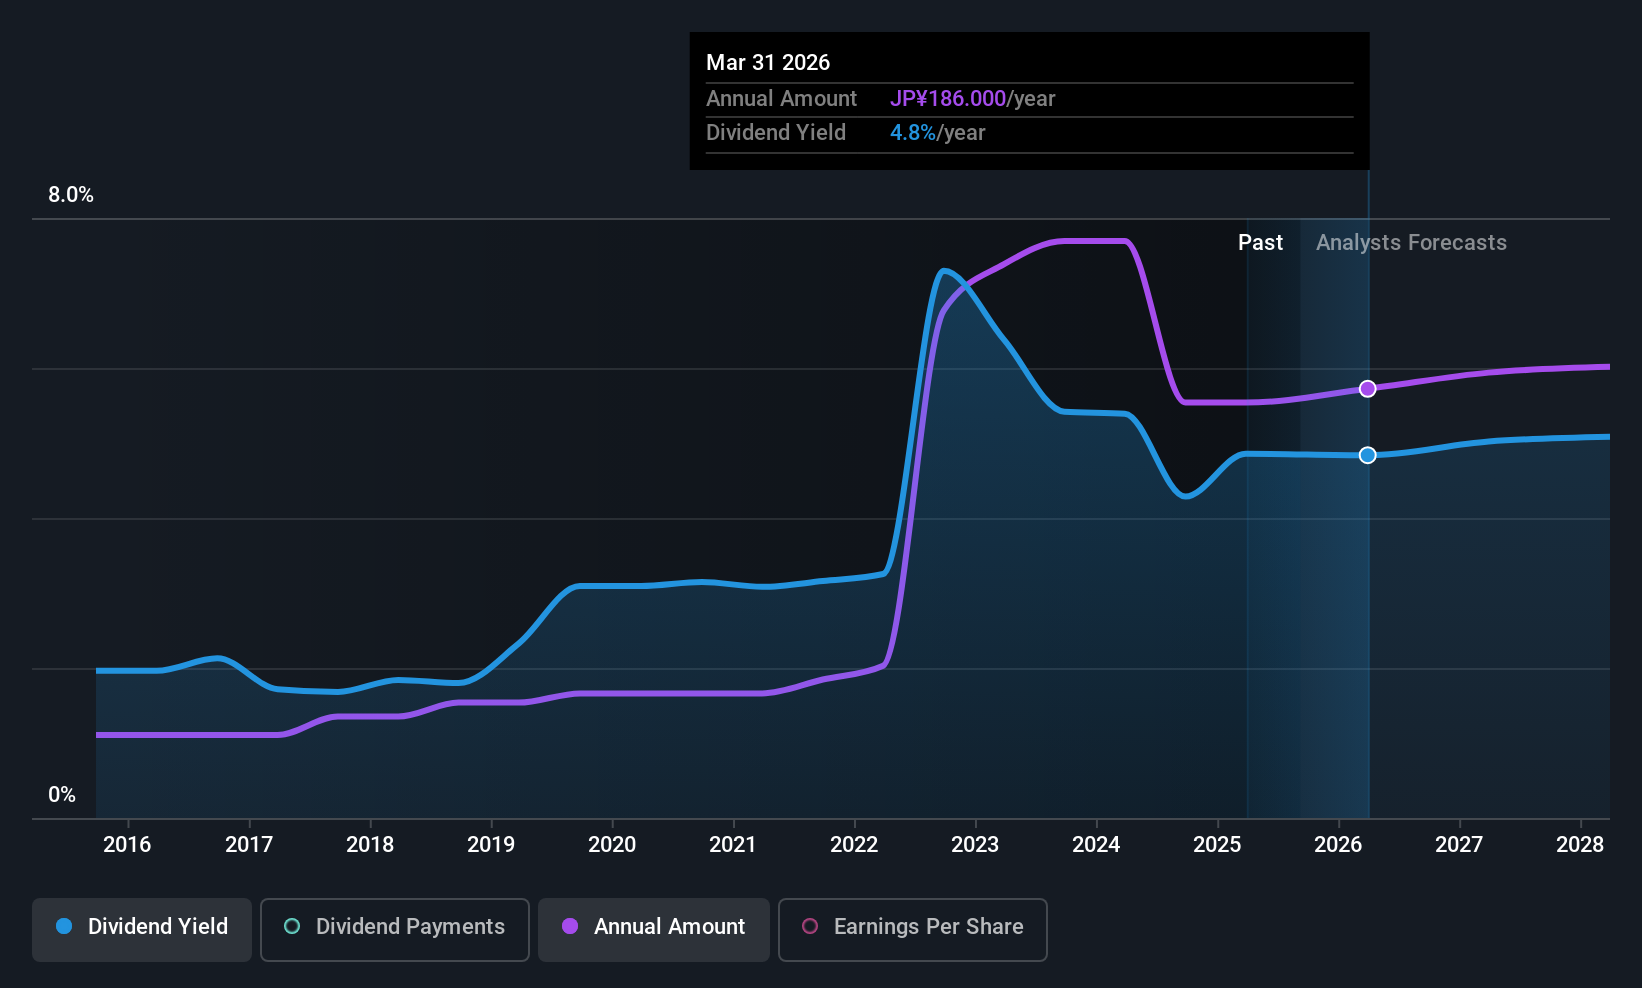Select the 2023 x-axis label
Viewport: 1642px width, 988px height.
(975, 844)
